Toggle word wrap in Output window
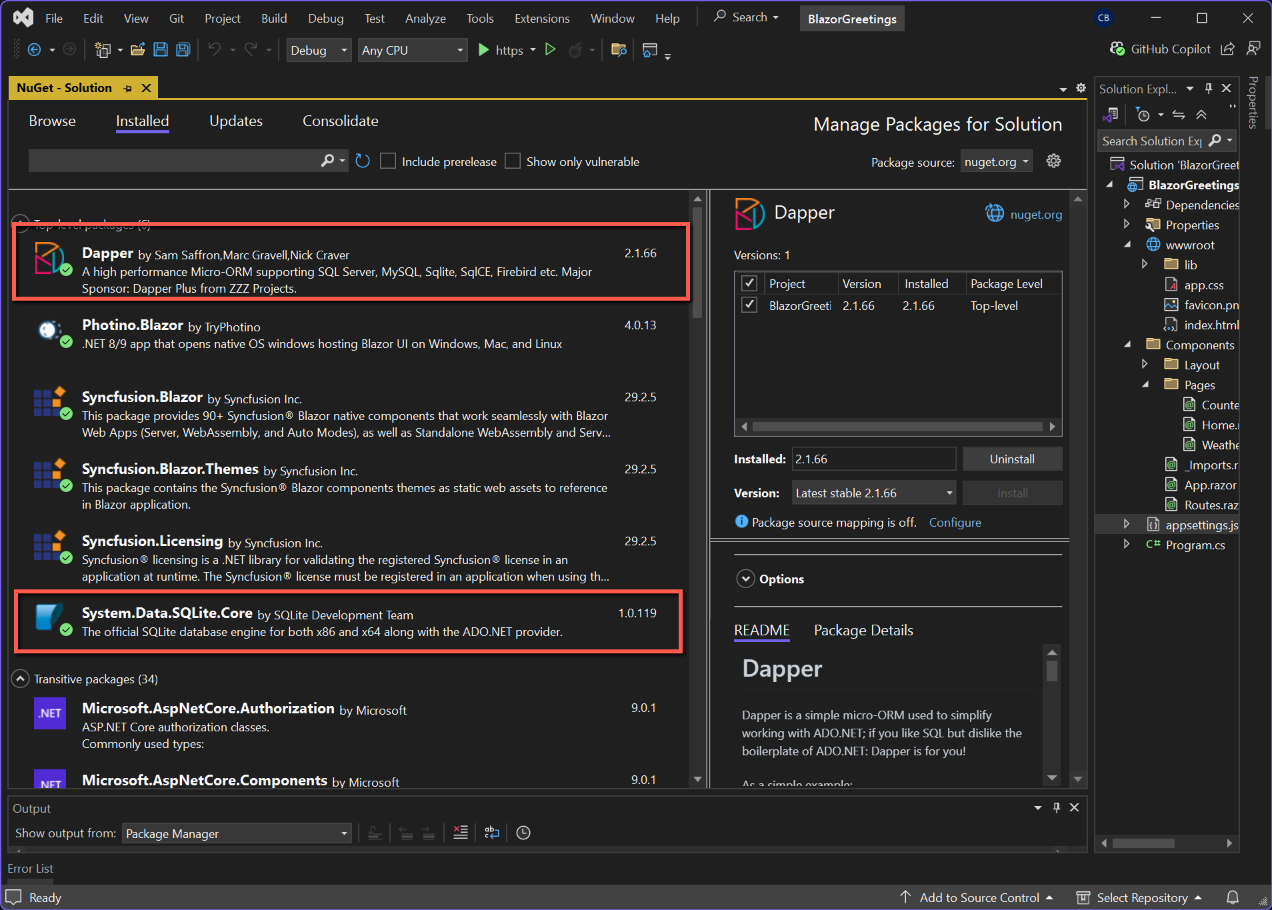This screenshot has height=910, width=1272. pos(492,833)
